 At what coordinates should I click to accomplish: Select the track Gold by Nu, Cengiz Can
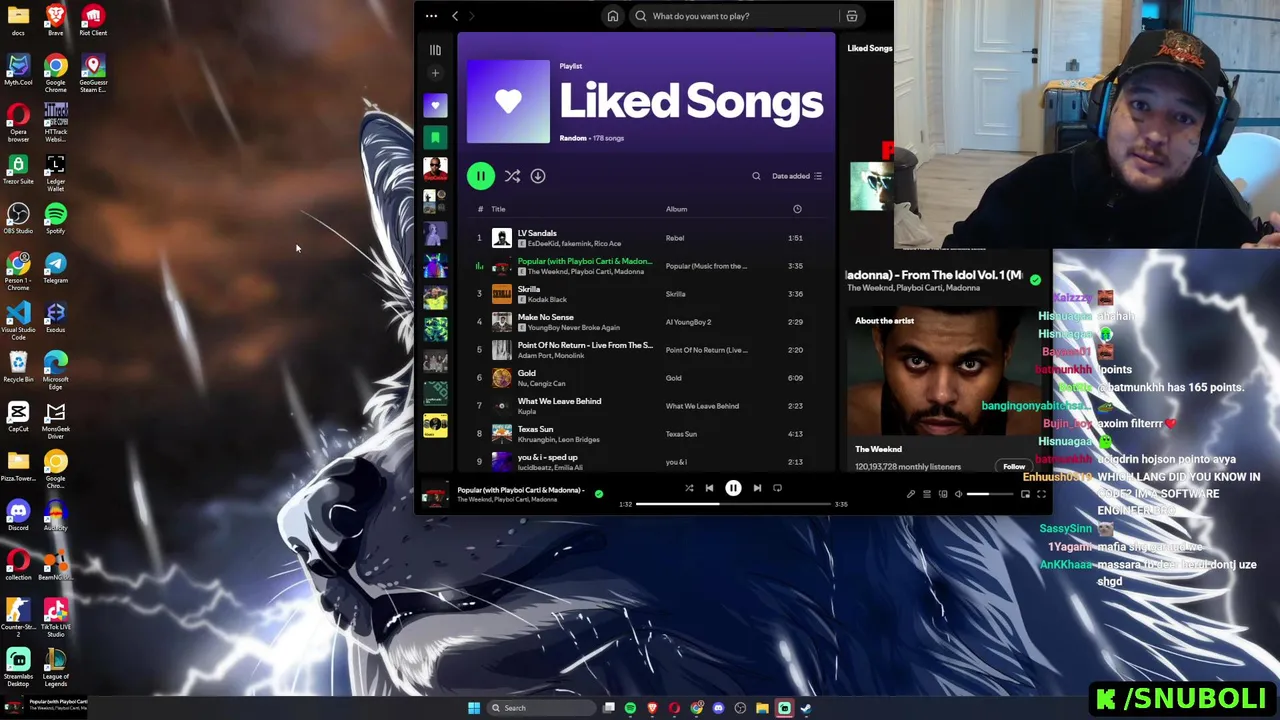pyautogui.click(x=645, y=378)
